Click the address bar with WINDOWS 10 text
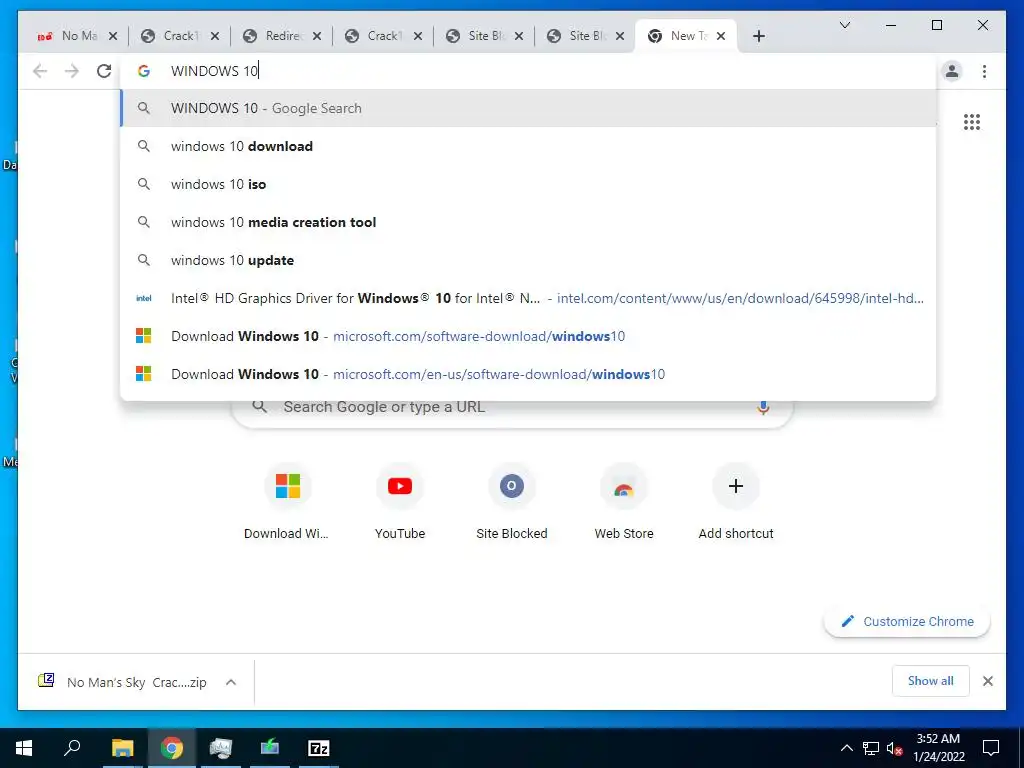Image resolution: width=1024 pixels, height=768 pixels. (528, 71)
